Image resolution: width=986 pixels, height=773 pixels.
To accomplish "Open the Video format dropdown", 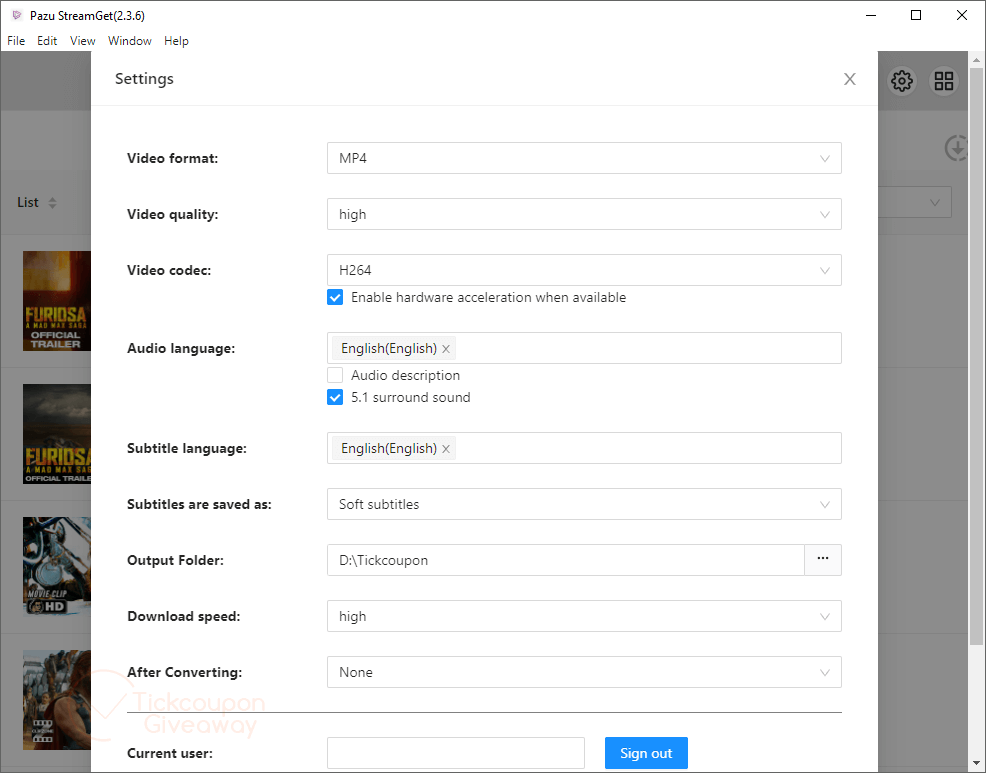I will (583, 158).
